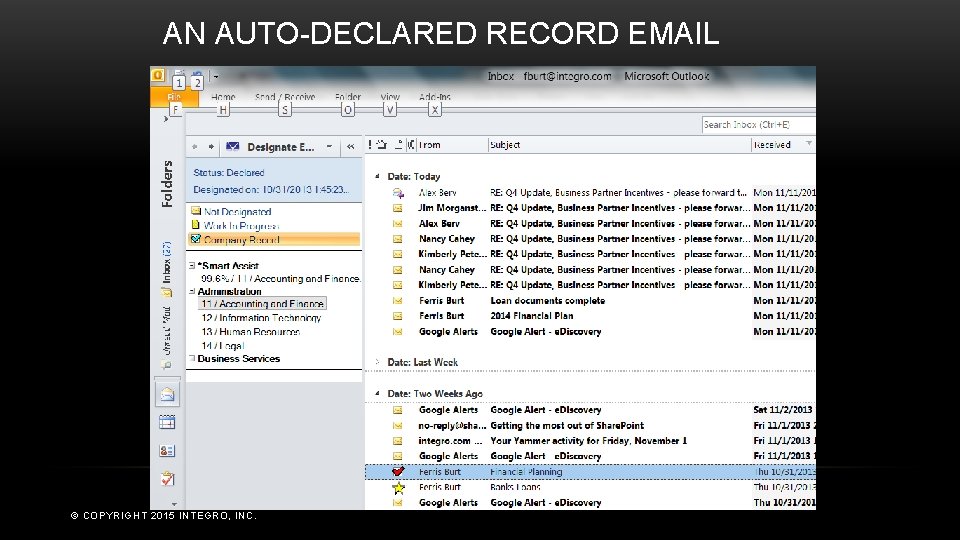Viewport: 960px width, 540px height.
Task: Select 99.6% / 11 / Accounting and Finance suggestion
Action: (x=280, y=279)
